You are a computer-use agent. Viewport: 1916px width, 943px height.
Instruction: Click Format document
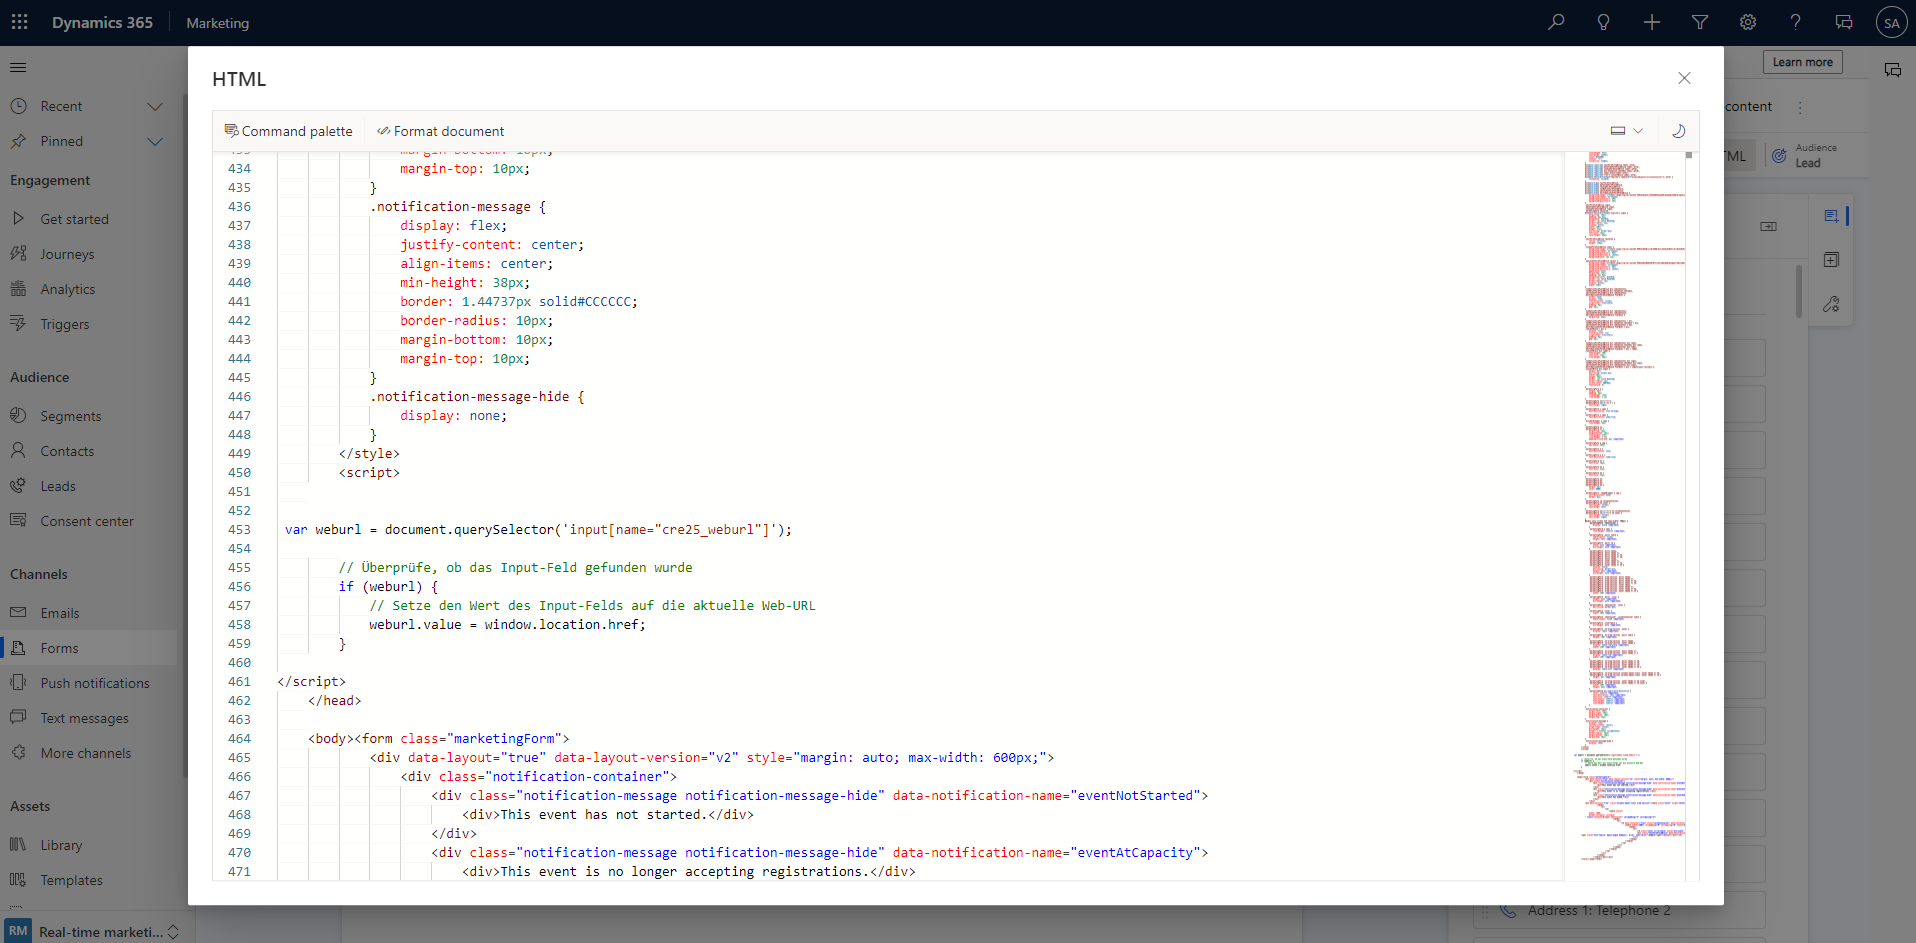coord(441,131)
